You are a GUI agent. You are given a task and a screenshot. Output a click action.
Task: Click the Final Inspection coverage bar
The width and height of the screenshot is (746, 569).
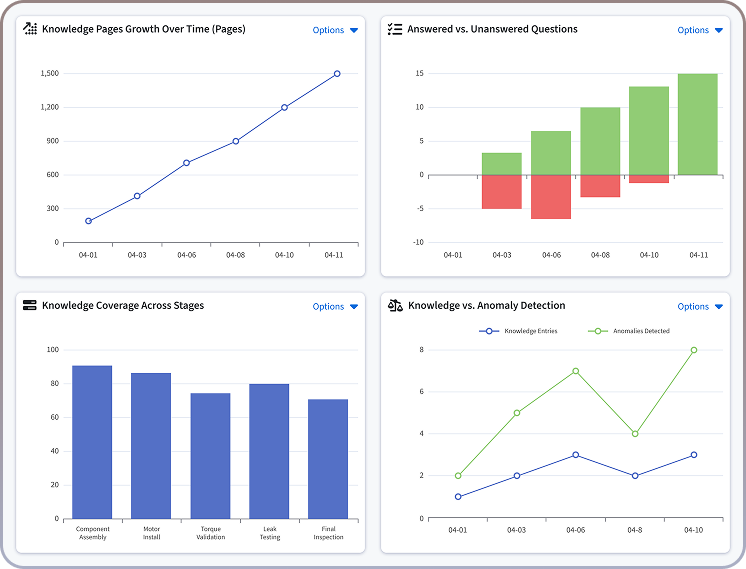pyautogui.click(x=328, y=459)
